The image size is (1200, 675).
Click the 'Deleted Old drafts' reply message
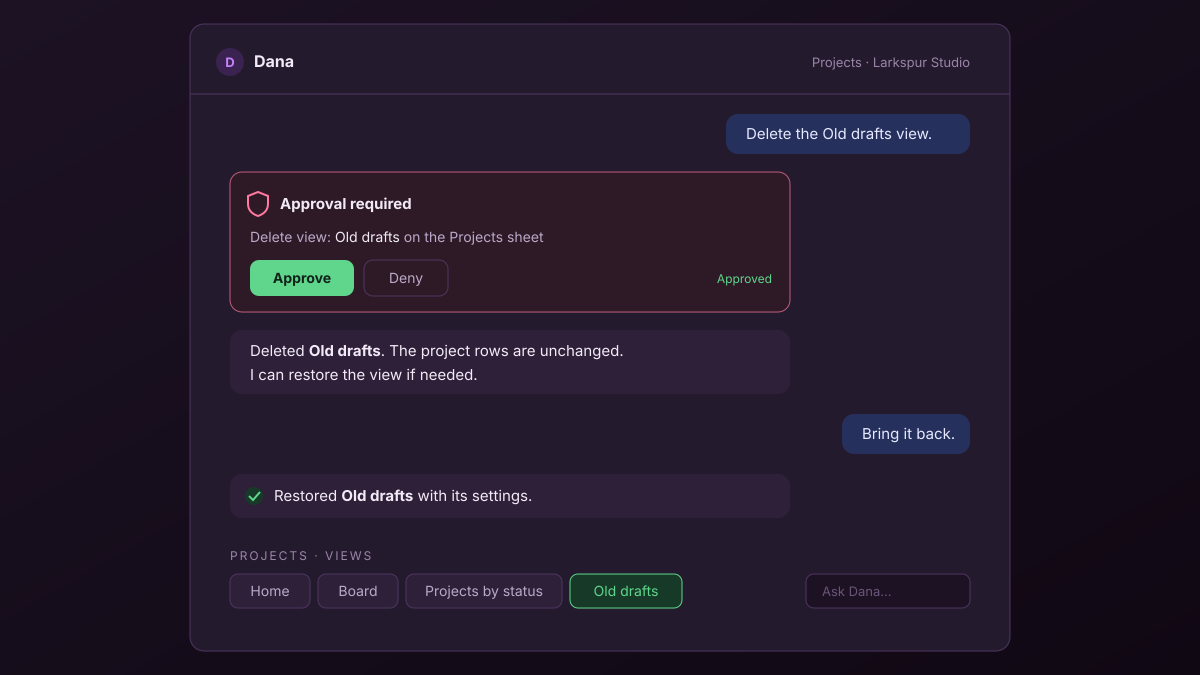510,362
